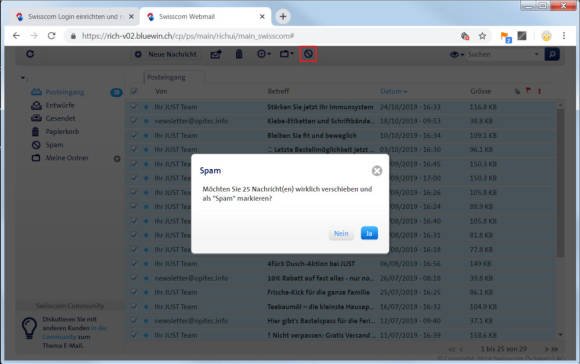This screenshot has width=580, height=364.
Task: Click the spam icon in the toolbar
Action: coord(308,54)
